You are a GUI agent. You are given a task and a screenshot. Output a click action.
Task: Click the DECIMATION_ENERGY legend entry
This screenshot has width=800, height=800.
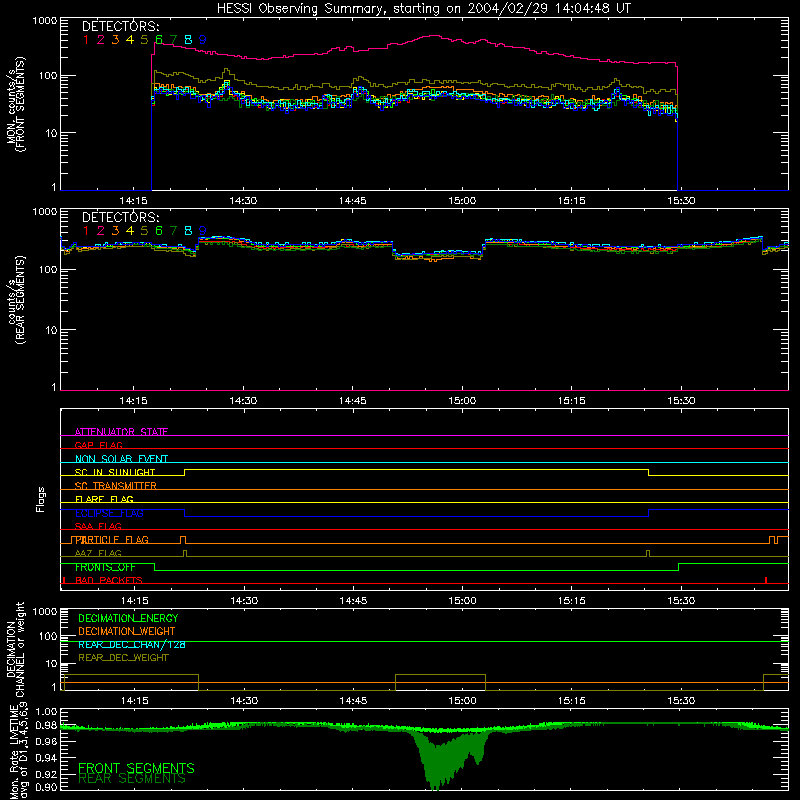128,618
